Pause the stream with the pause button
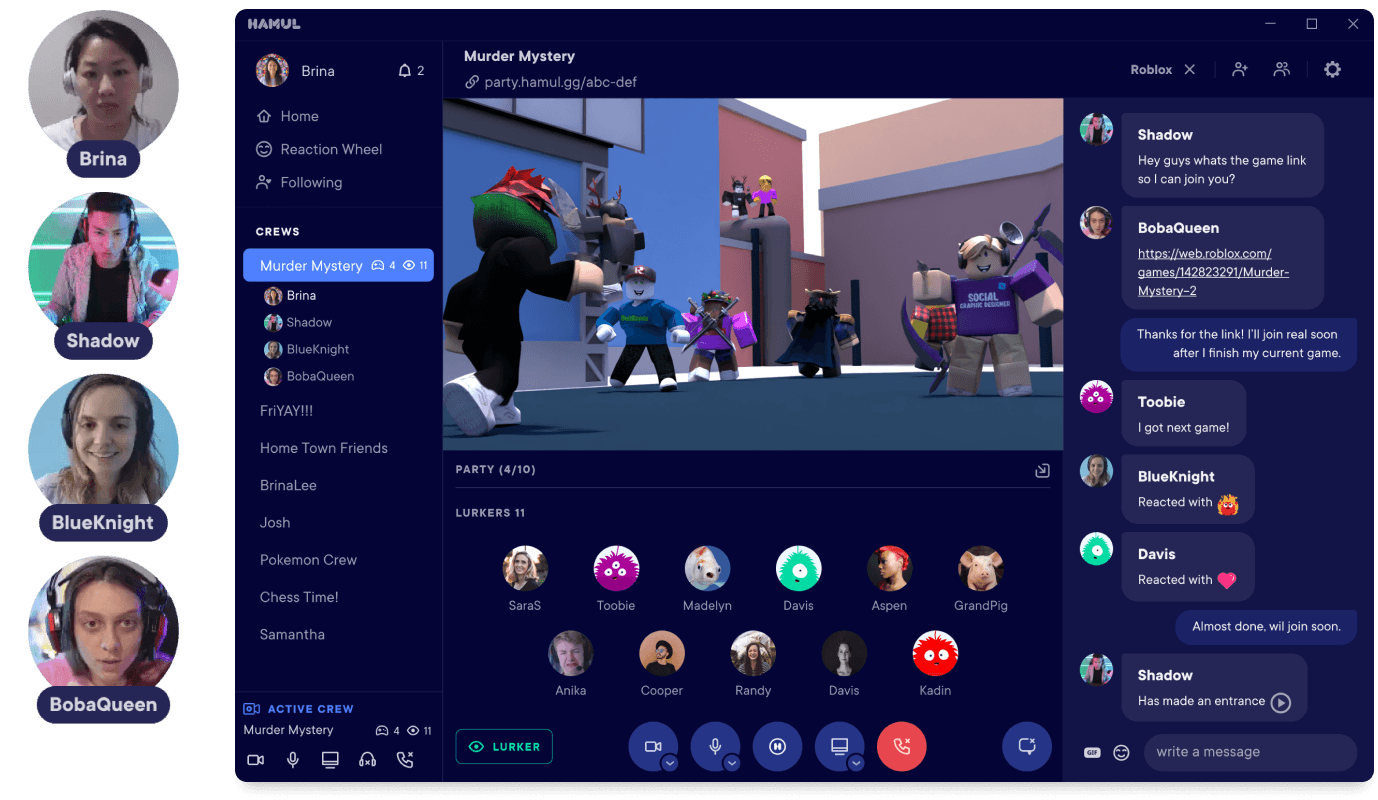The image size is (1378, 800). pyautogui.click(x=778, y=747)
